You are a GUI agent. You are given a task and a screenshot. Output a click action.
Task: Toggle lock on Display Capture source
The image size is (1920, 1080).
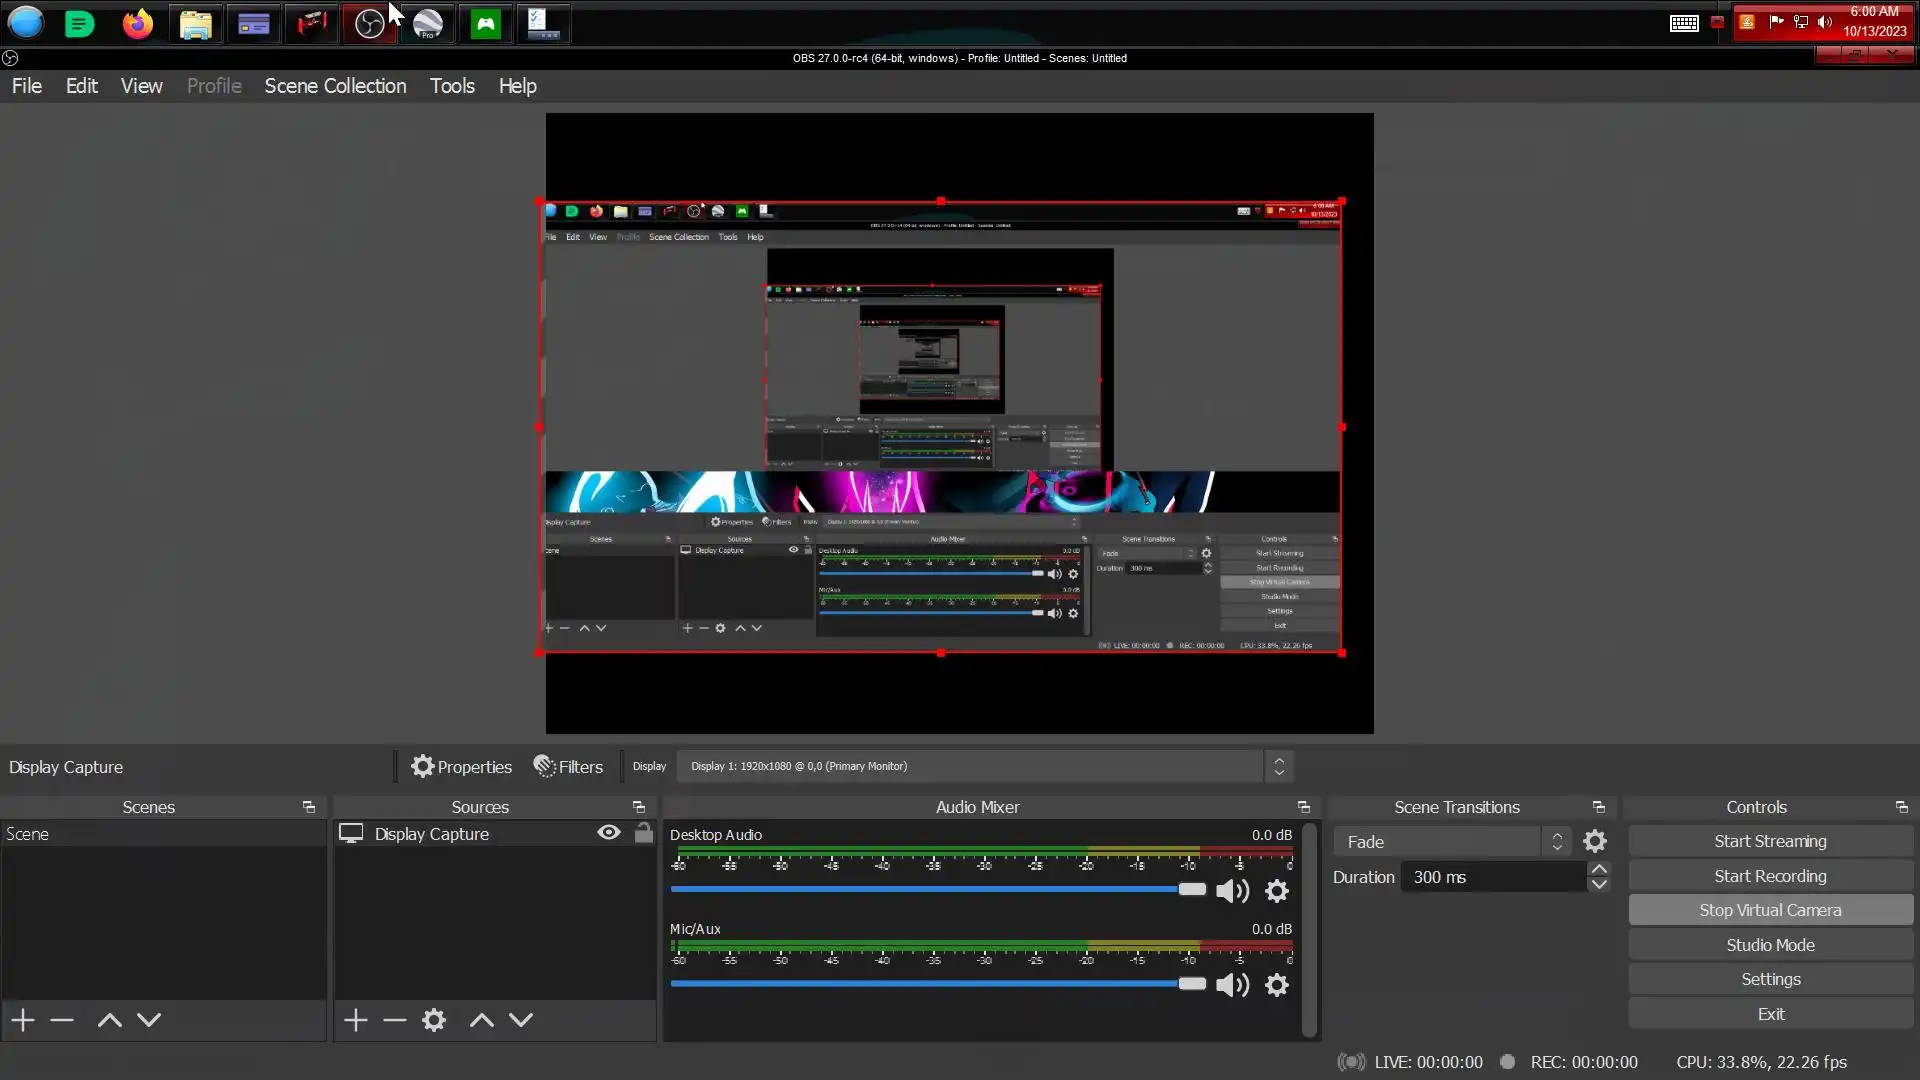click(x=644, y=833)
